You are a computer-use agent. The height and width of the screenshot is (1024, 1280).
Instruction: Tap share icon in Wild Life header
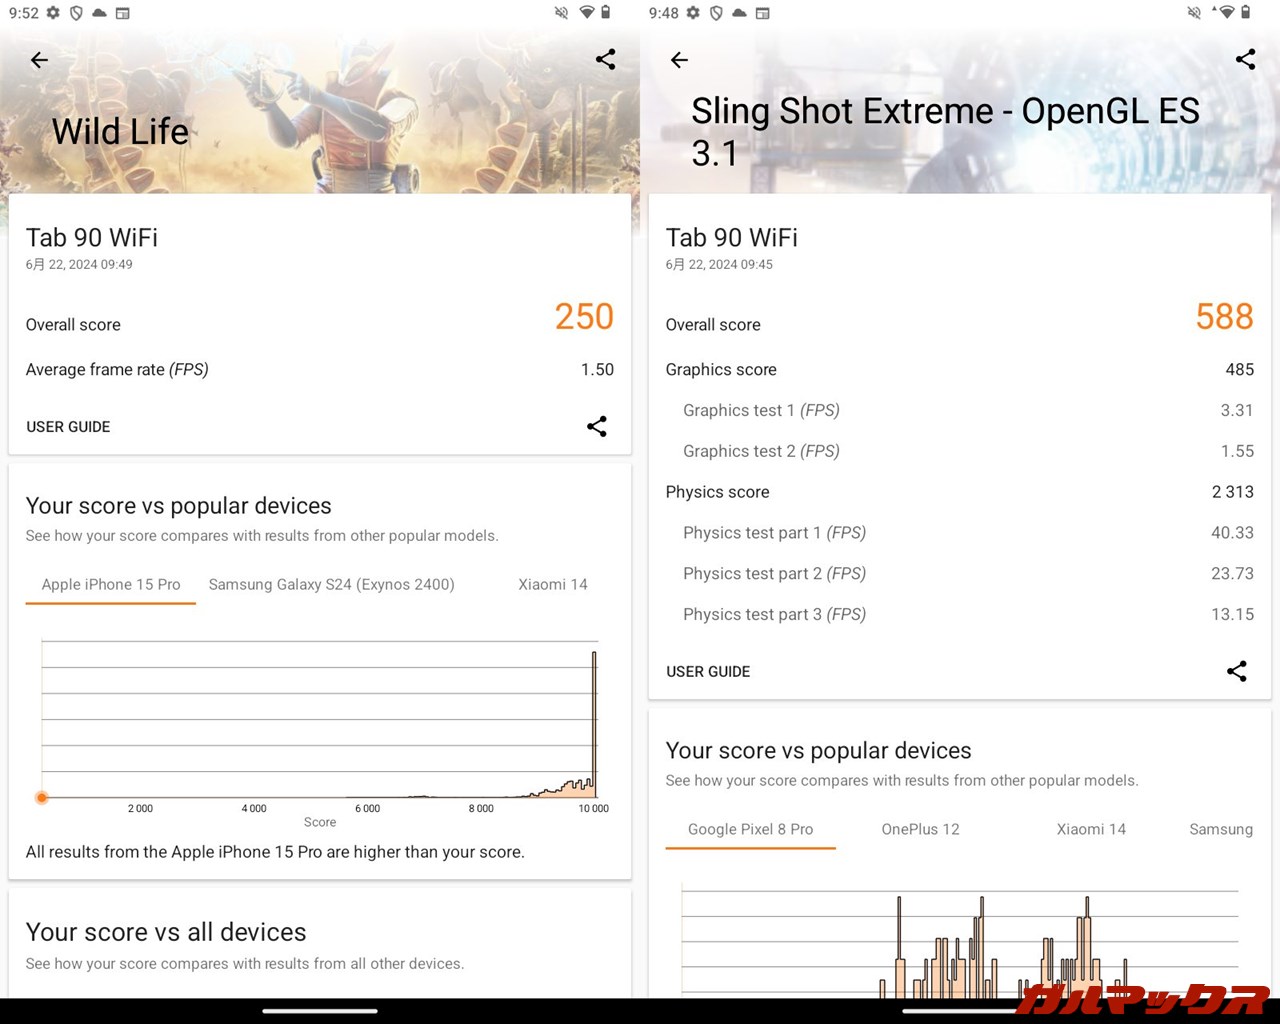605,59
